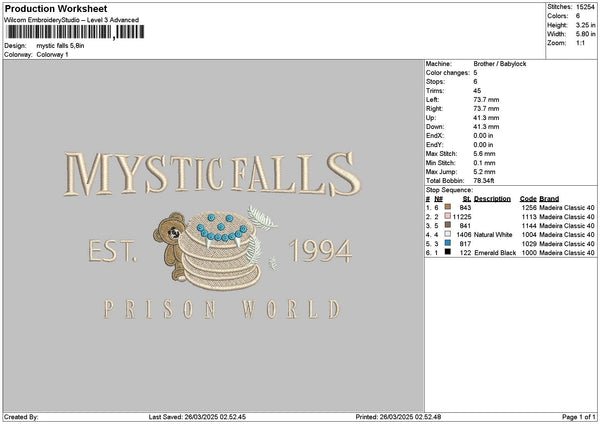Click the orange-brown swatch for code 1256

click(x=448, y=207)
